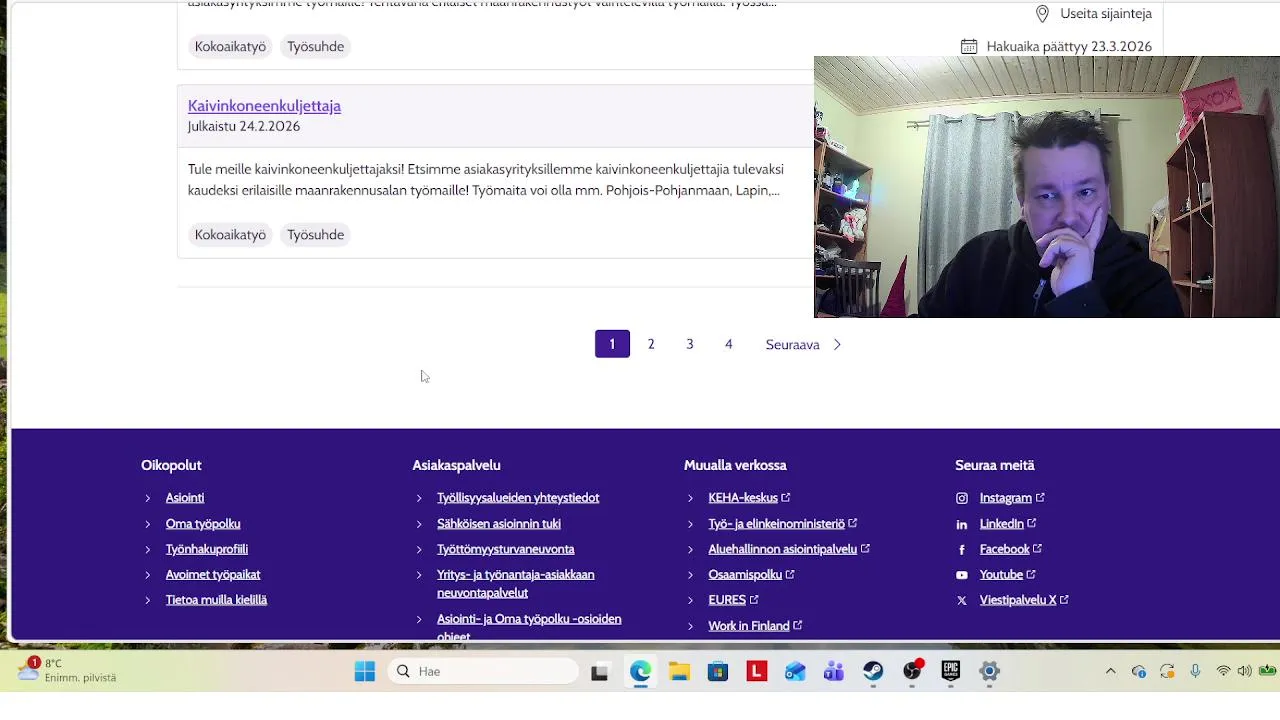Open the KEHA-keskus external link
This screenshot has width=1280, height=720.
tap(749, 498)
